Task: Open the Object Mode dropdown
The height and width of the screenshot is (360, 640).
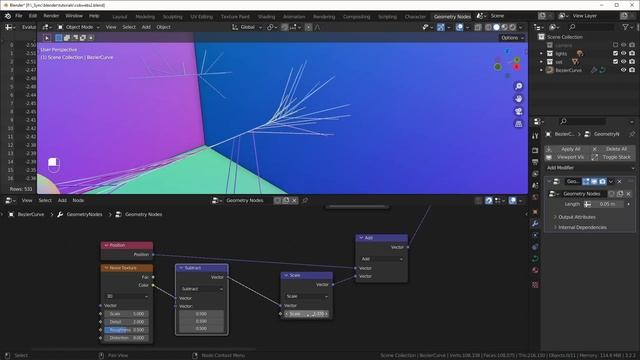Action: [x=78, y=27]
